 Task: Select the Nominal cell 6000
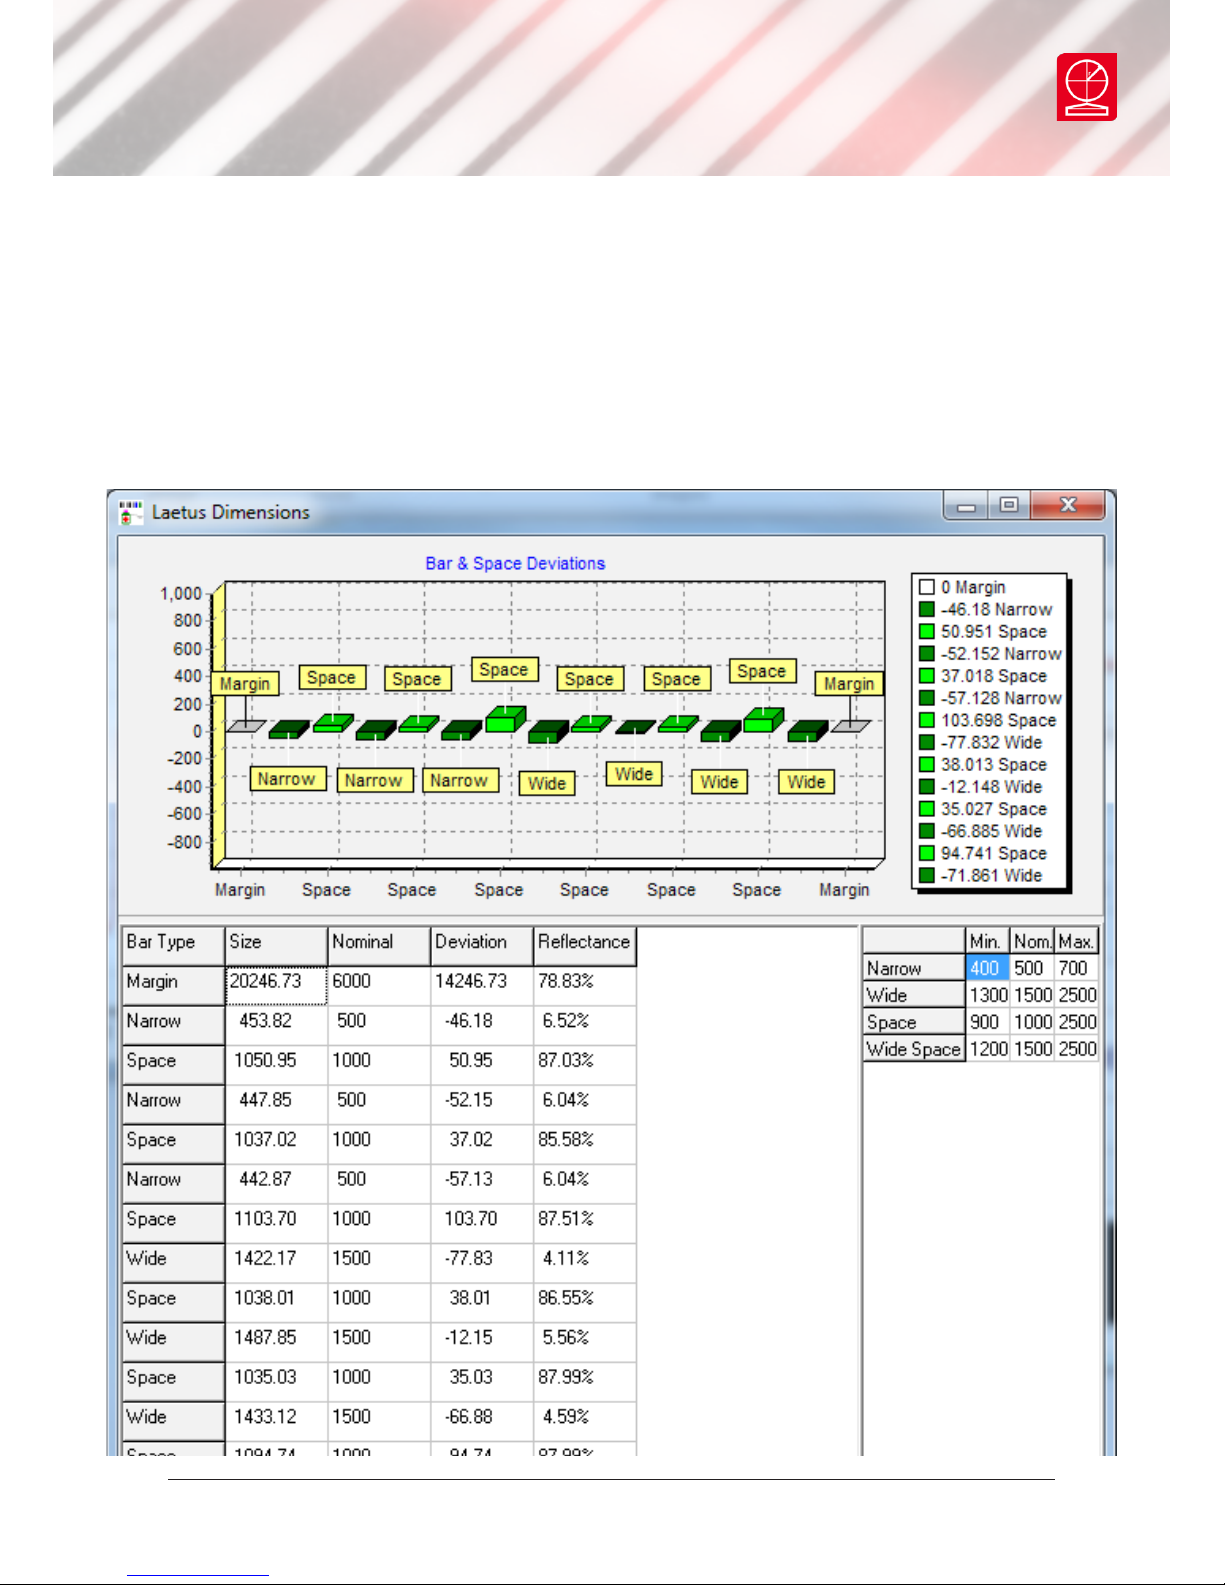click(379, 984)
